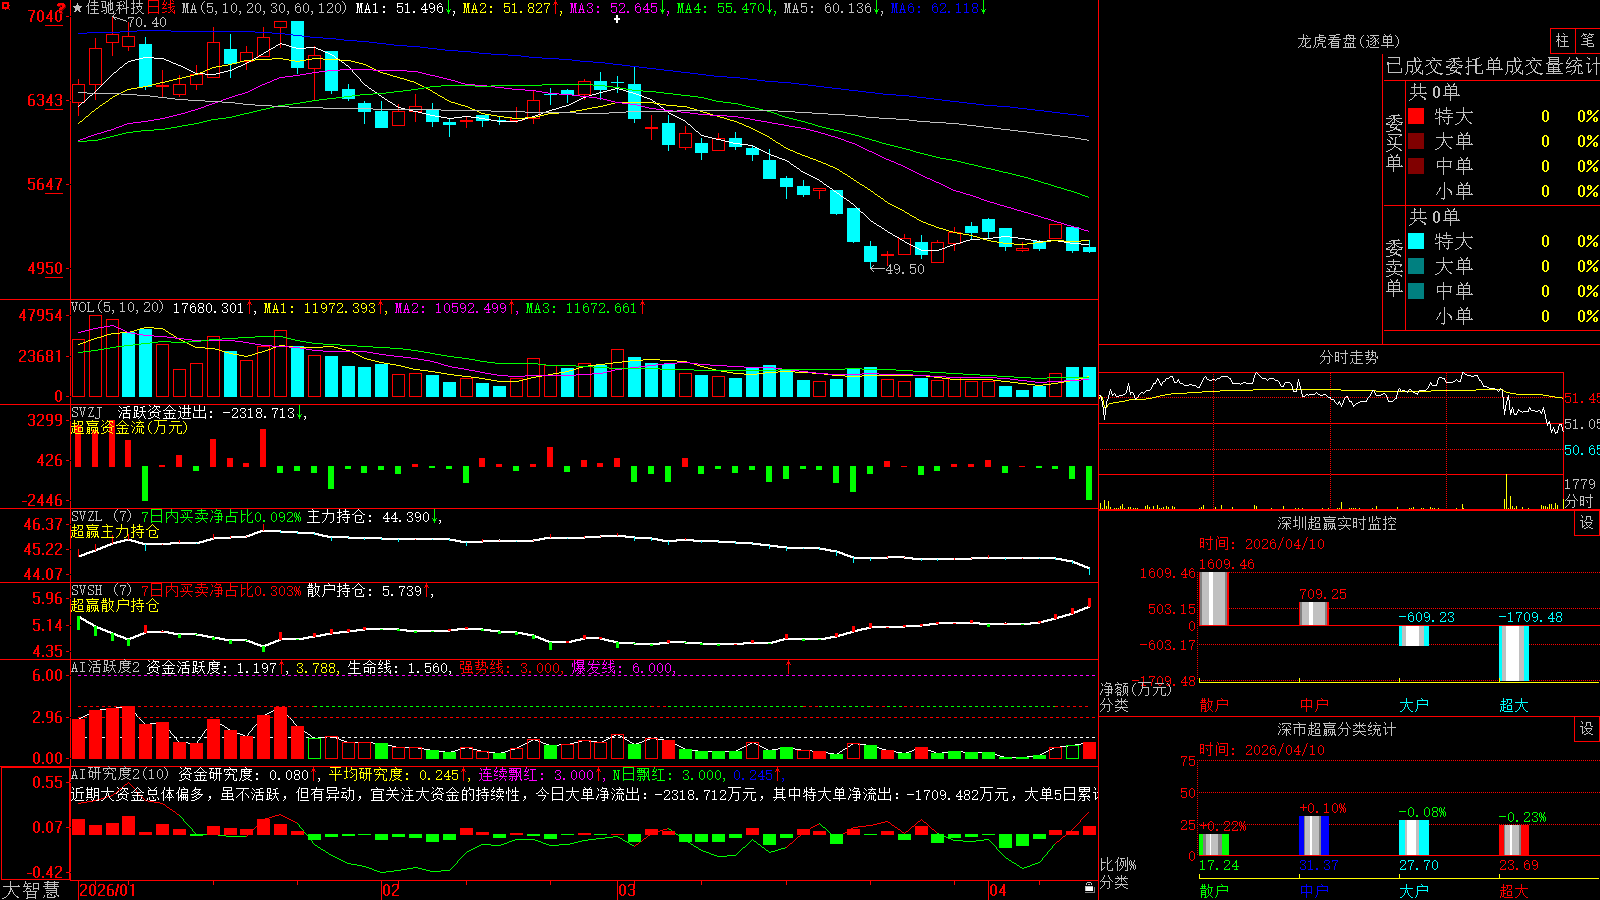Image resolution: width=1600 pixels, height=900 pixels.
Task: Select the 2026/01 date marker on the time axis
Action: pos(107,890)
